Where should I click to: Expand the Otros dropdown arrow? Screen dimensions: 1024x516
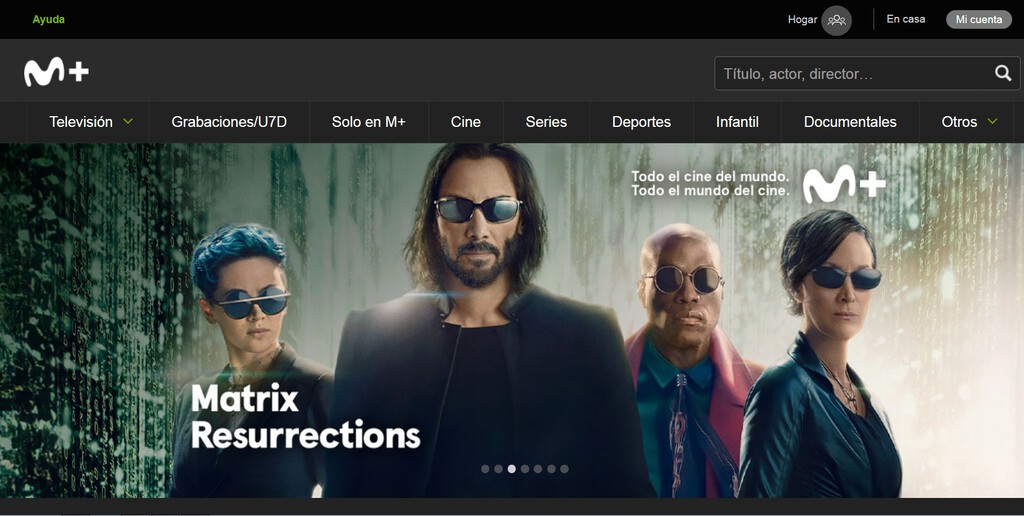[x=993, y=121]
